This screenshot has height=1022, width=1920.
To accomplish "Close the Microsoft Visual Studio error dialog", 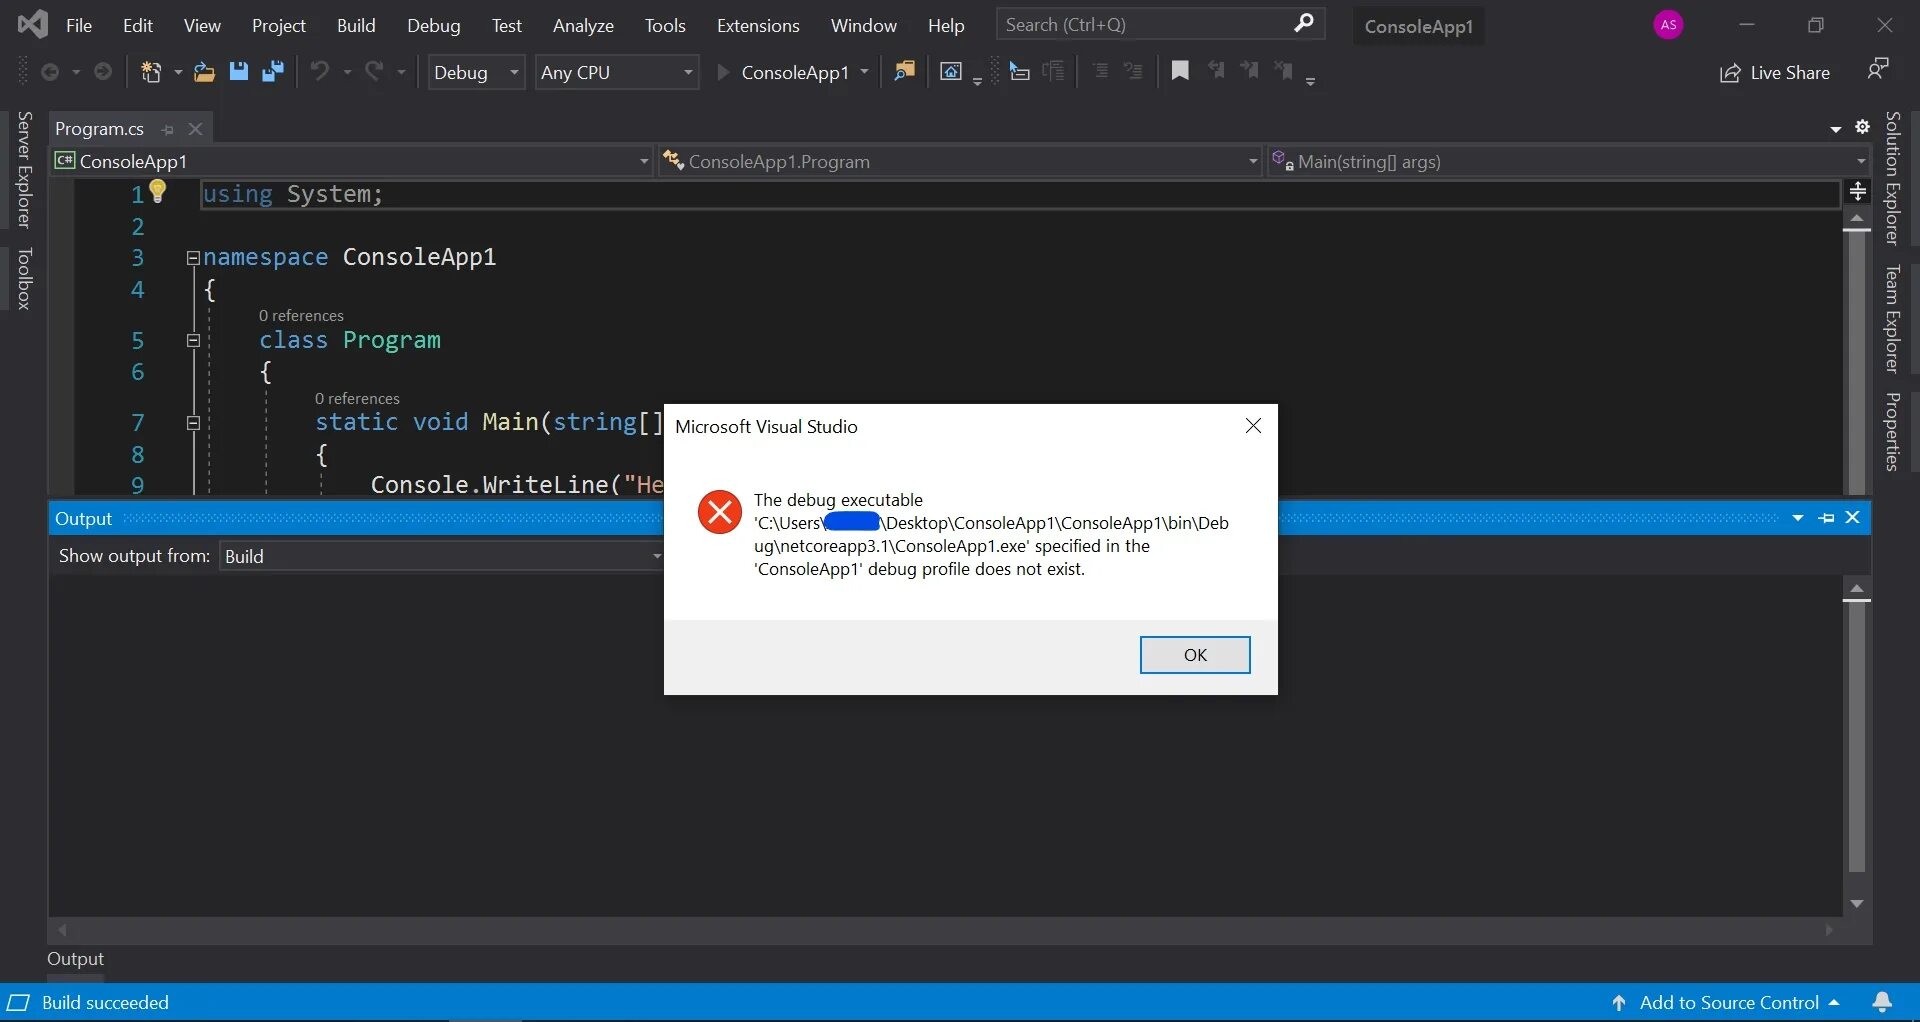I will pos(1253,426).
